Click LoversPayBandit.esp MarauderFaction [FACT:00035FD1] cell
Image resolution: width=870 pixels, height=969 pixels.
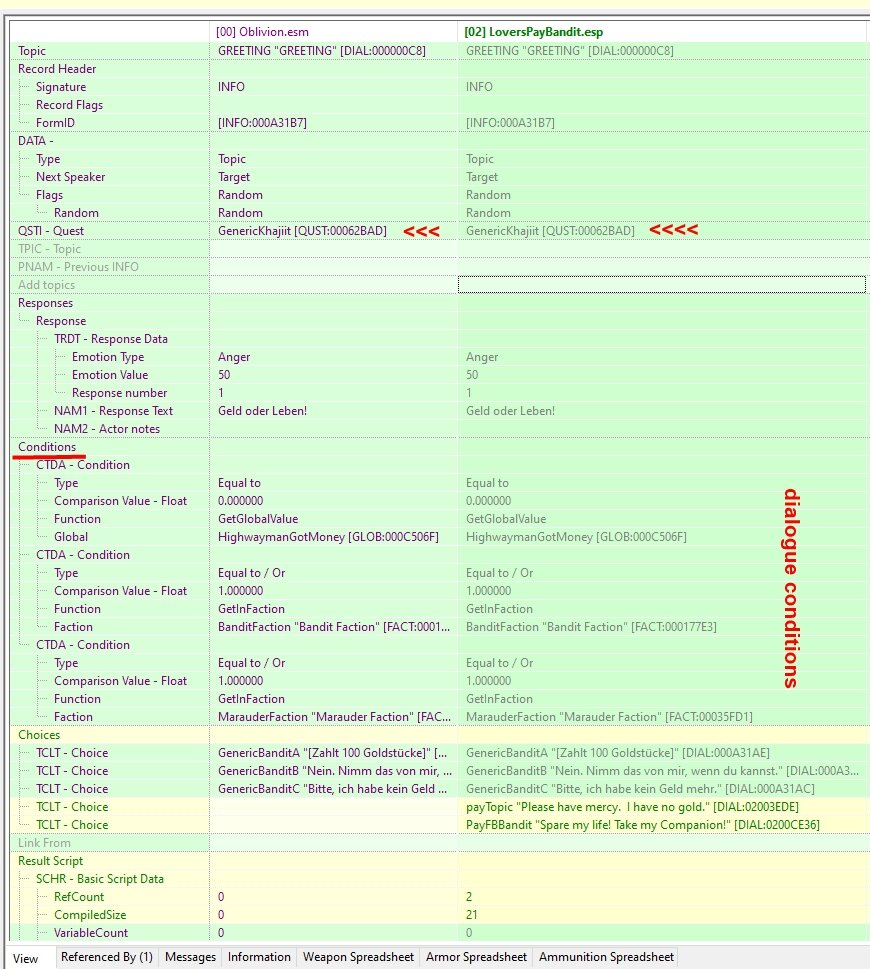[x=662, y=716]
